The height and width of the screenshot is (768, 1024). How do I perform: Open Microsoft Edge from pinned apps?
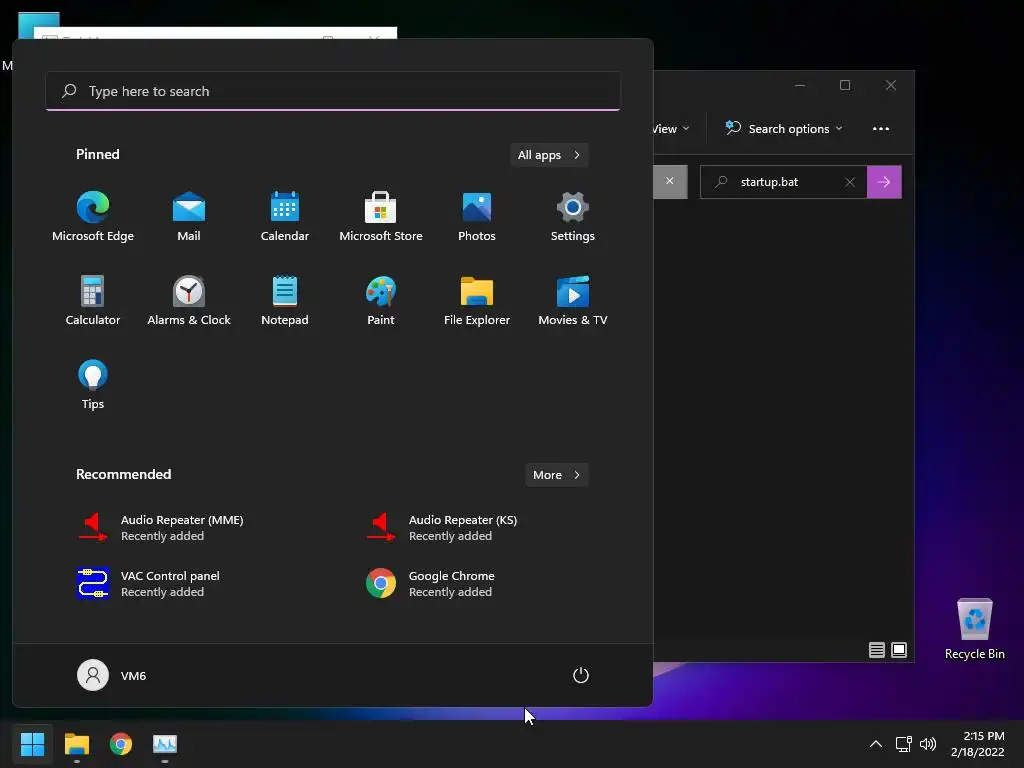[93, 217]
